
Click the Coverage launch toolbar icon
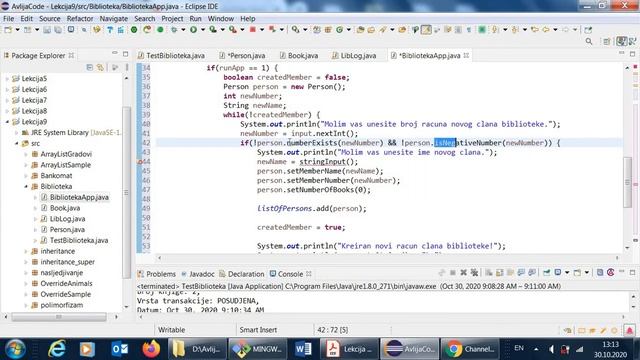click(213, 30)
